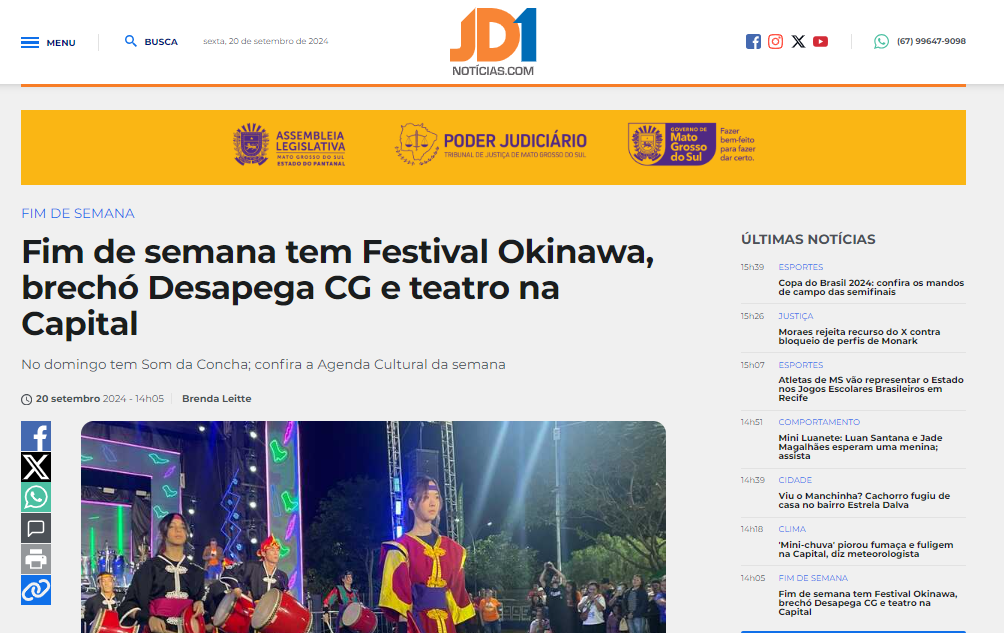
Task: Click the BUSCA search magnifier icon
Action: 131,41
